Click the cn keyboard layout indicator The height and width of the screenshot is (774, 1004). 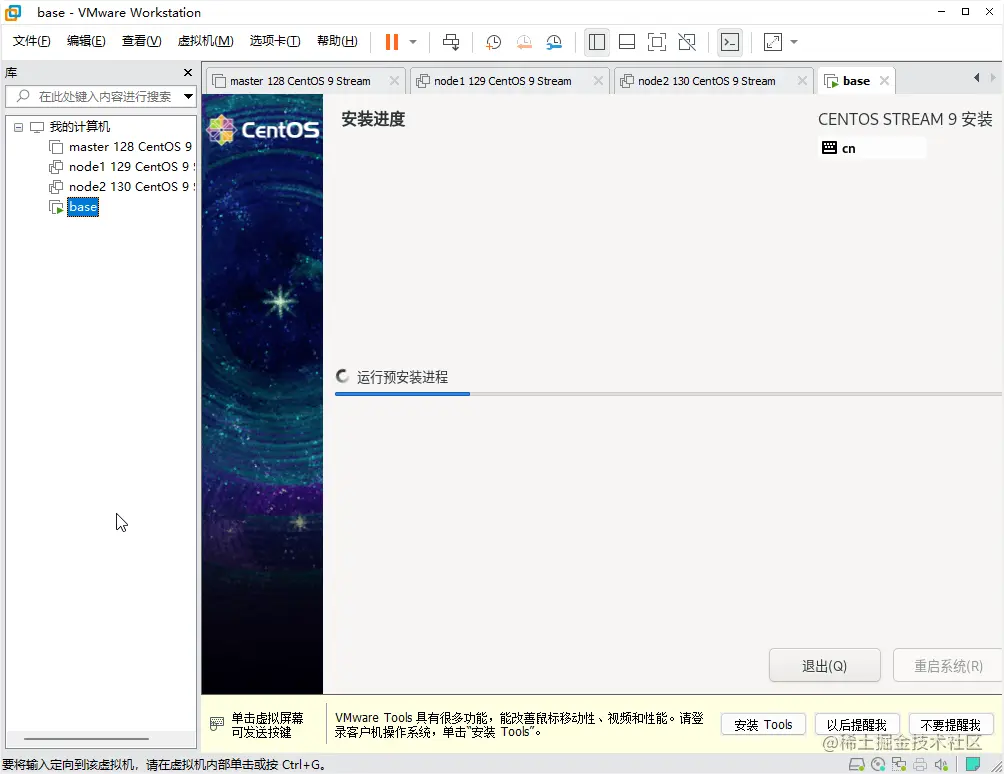[x=872, y=149]
